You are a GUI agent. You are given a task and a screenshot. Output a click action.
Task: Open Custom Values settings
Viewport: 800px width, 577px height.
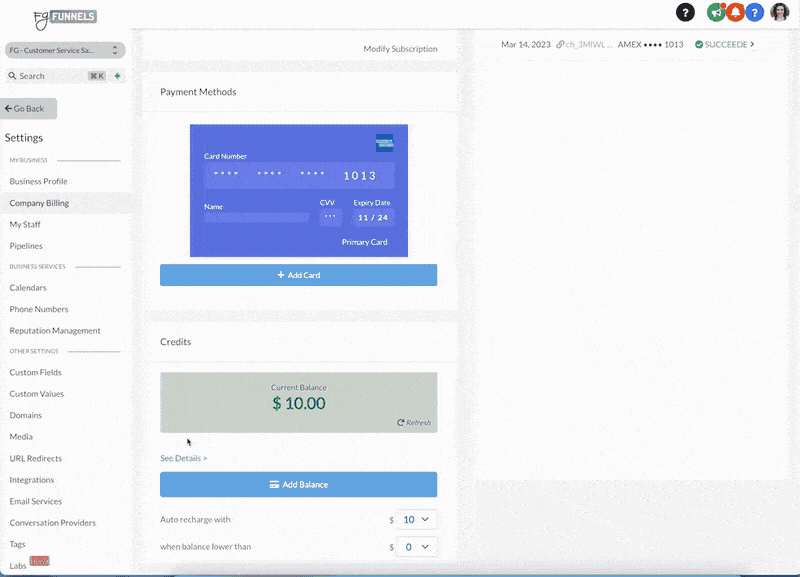(36, 393)
